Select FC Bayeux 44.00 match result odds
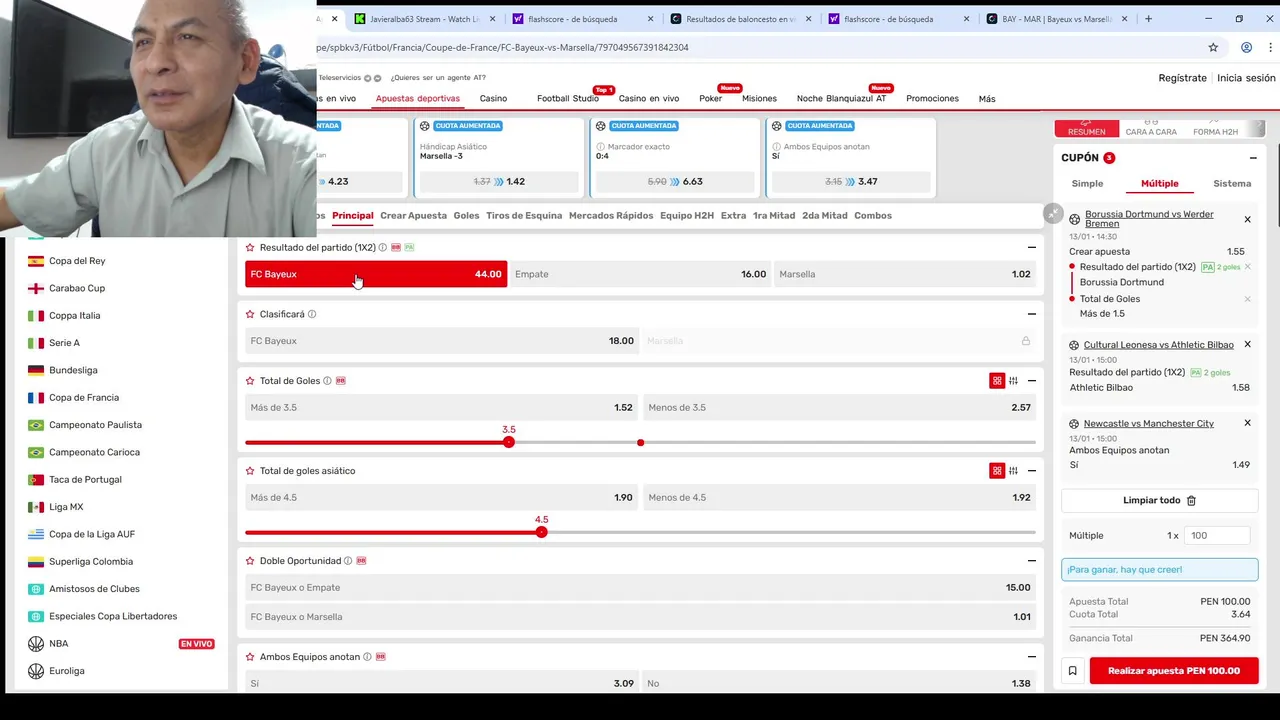Image resolution: width=1280 pixels, height=720 pixels. click(x=376, y=274)
